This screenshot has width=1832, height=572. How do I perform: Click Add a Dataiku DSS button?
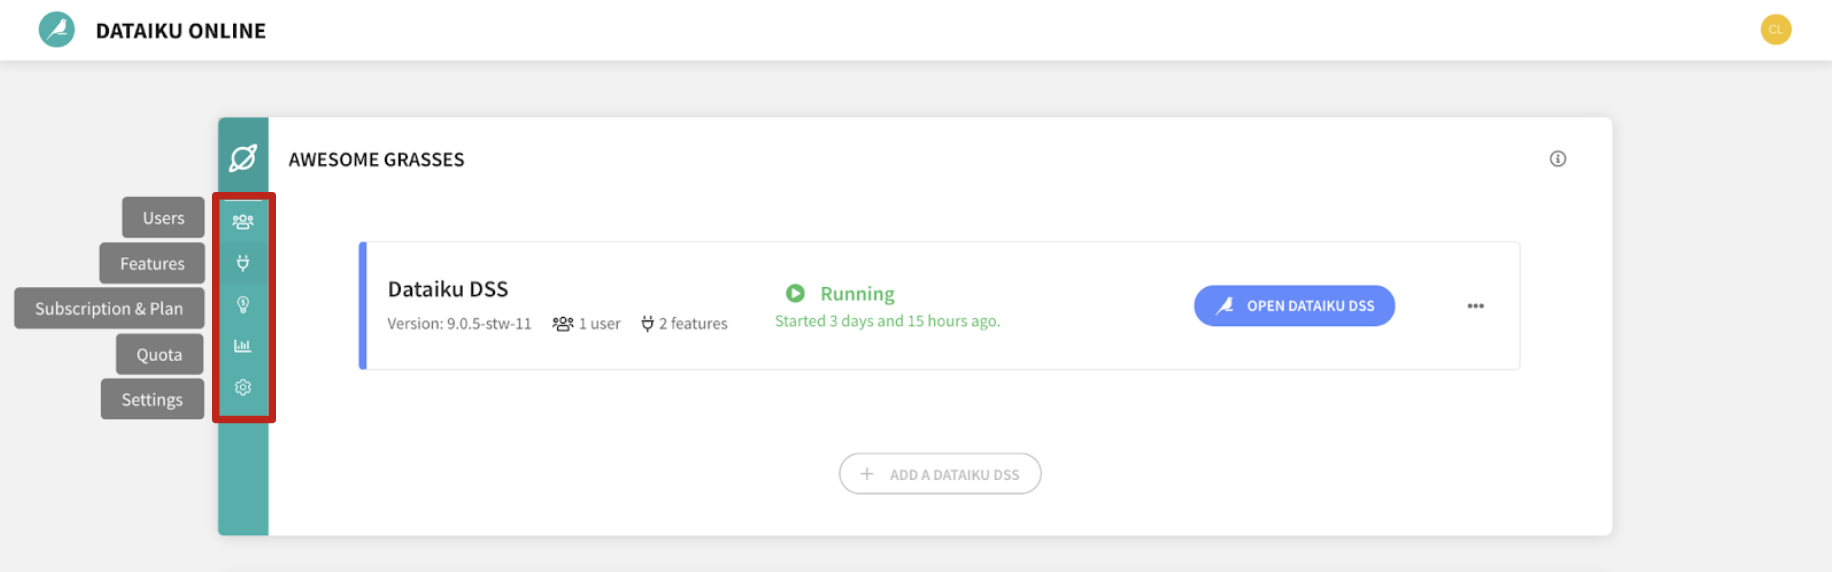940,474
